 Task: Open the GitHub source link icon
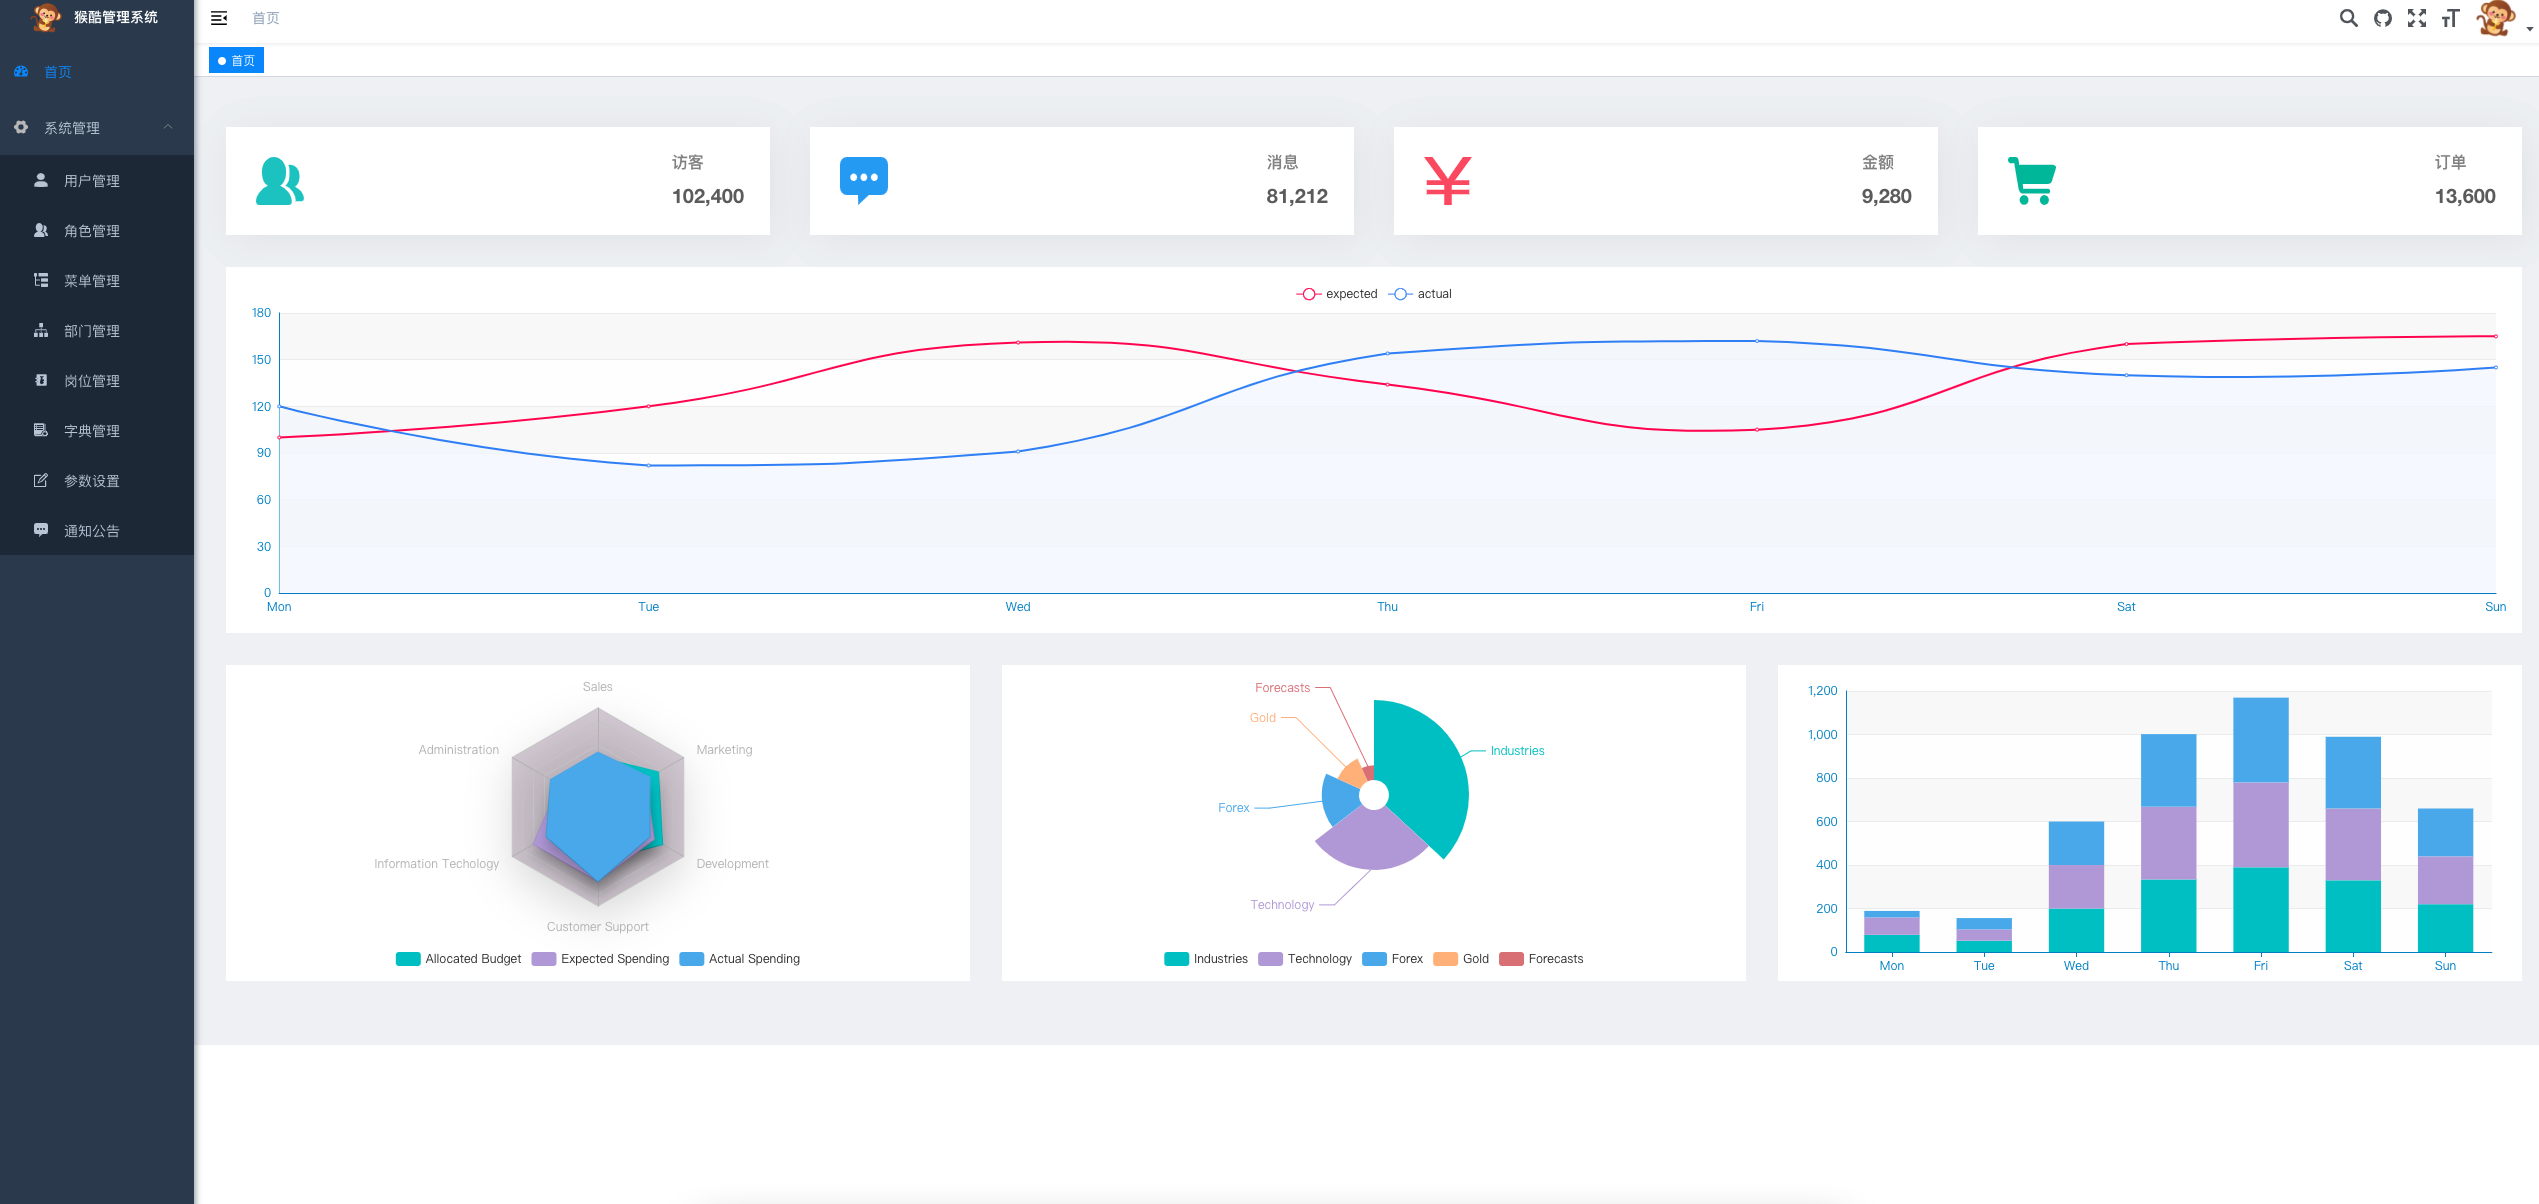coord(2383,18)
